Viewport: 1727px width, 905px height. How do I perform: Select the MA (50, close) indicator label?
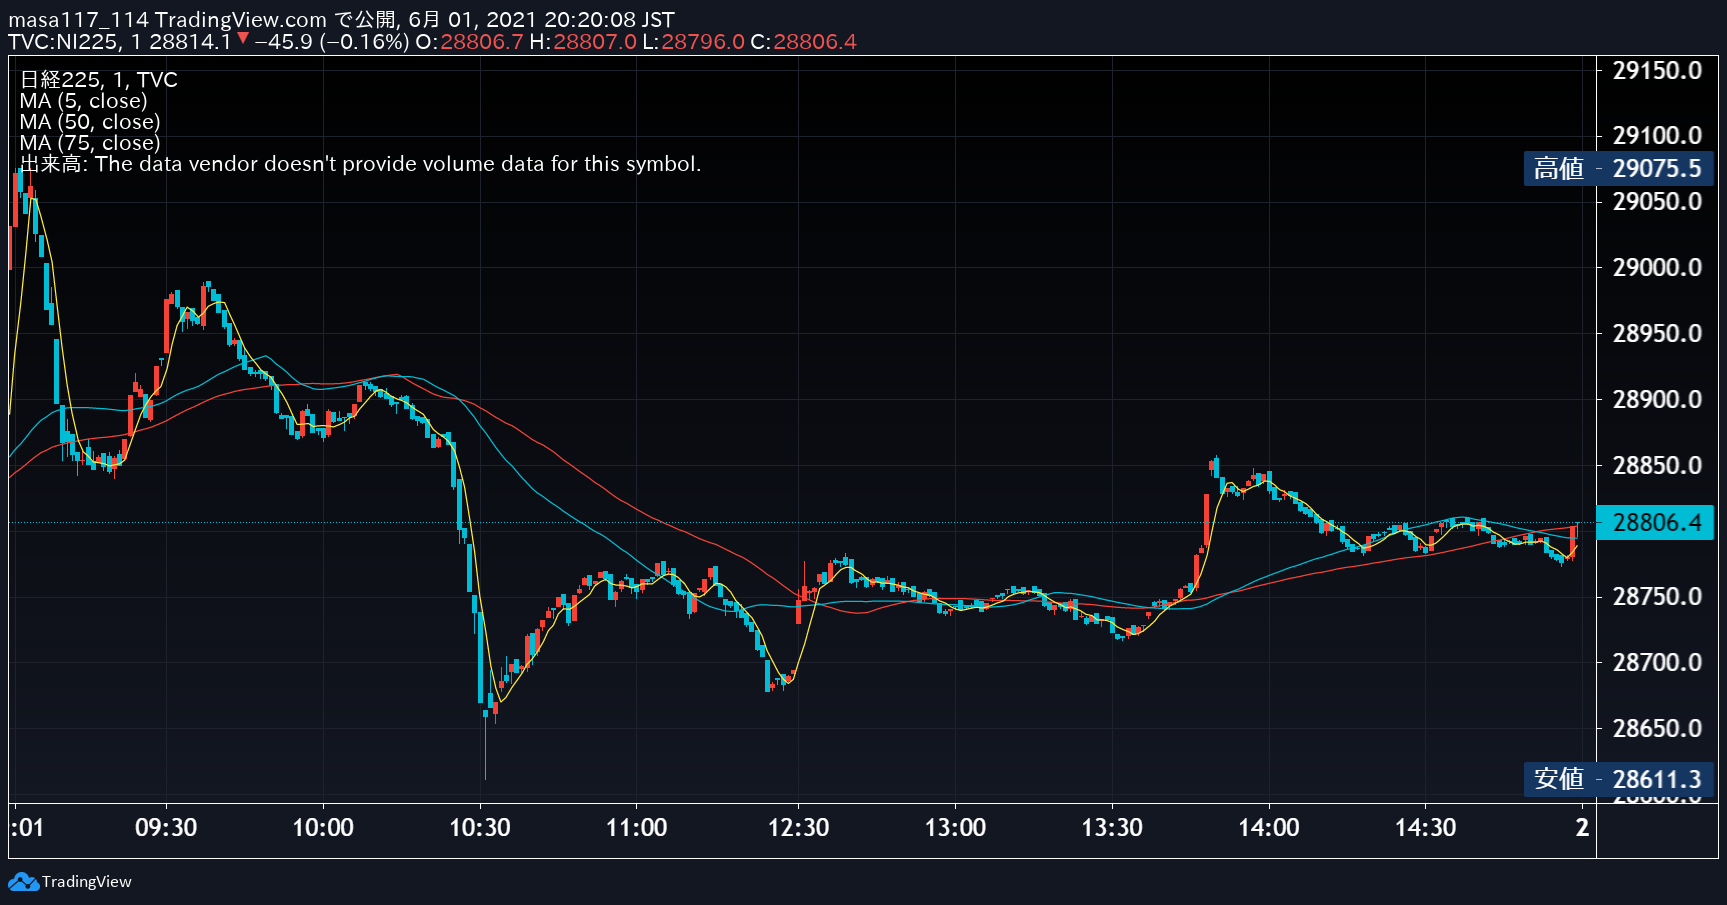(90, 122)
